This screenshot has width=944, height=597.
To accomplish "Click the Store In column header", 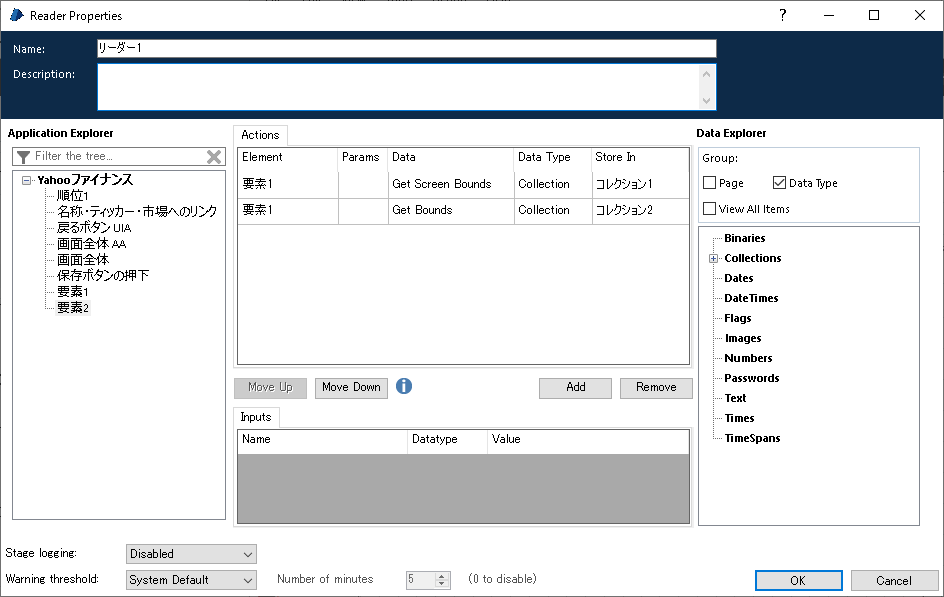I will (x=641, y=158).
